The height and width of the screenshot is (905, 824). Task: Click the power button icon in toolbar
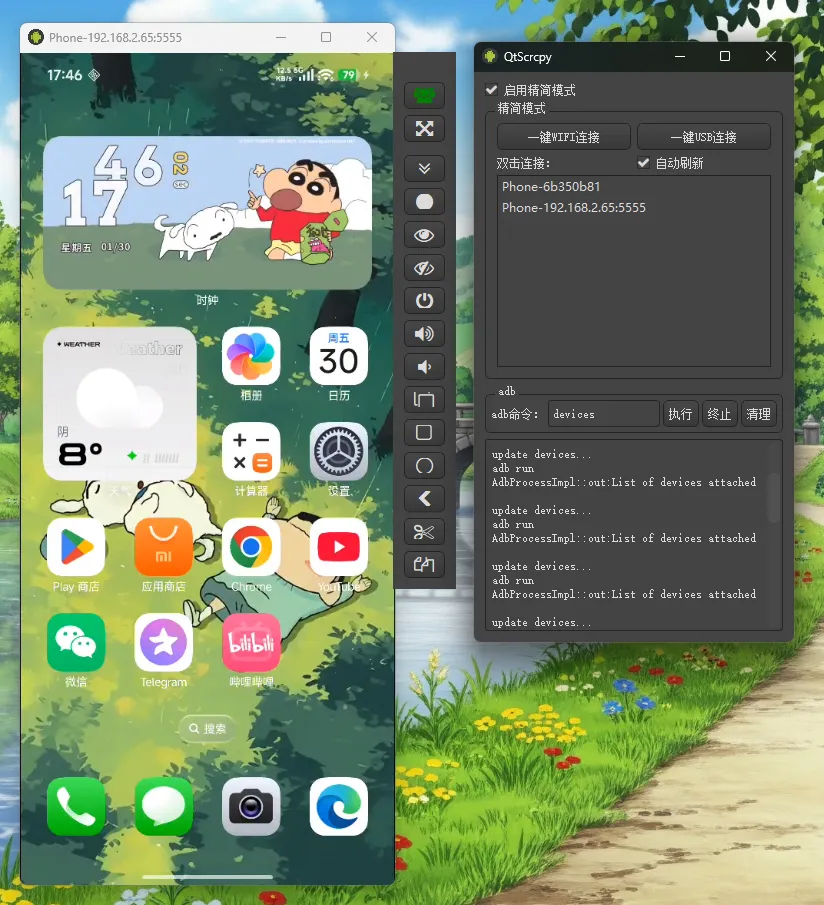424,301
